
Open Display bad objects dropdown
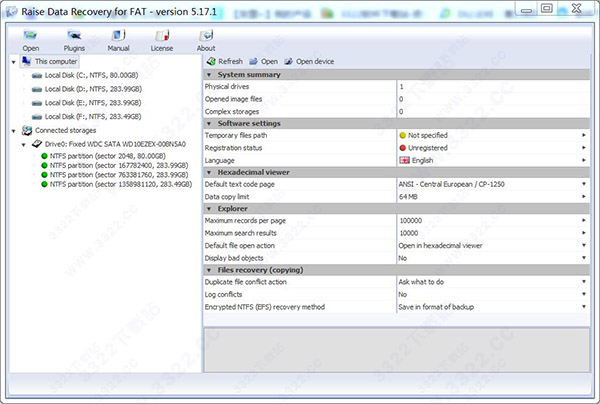[x=584, y=258]
